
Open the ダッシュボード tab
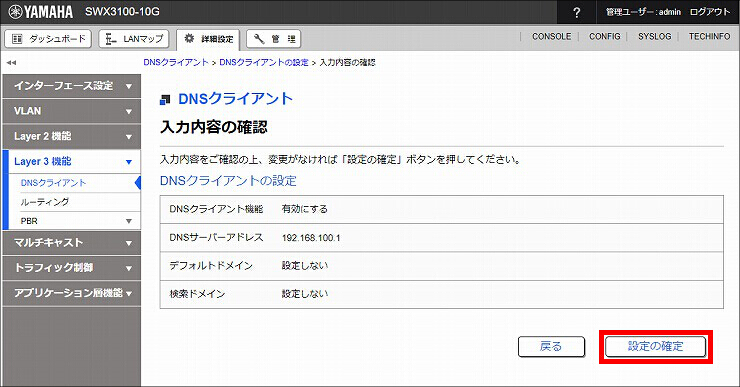(48, 39)
